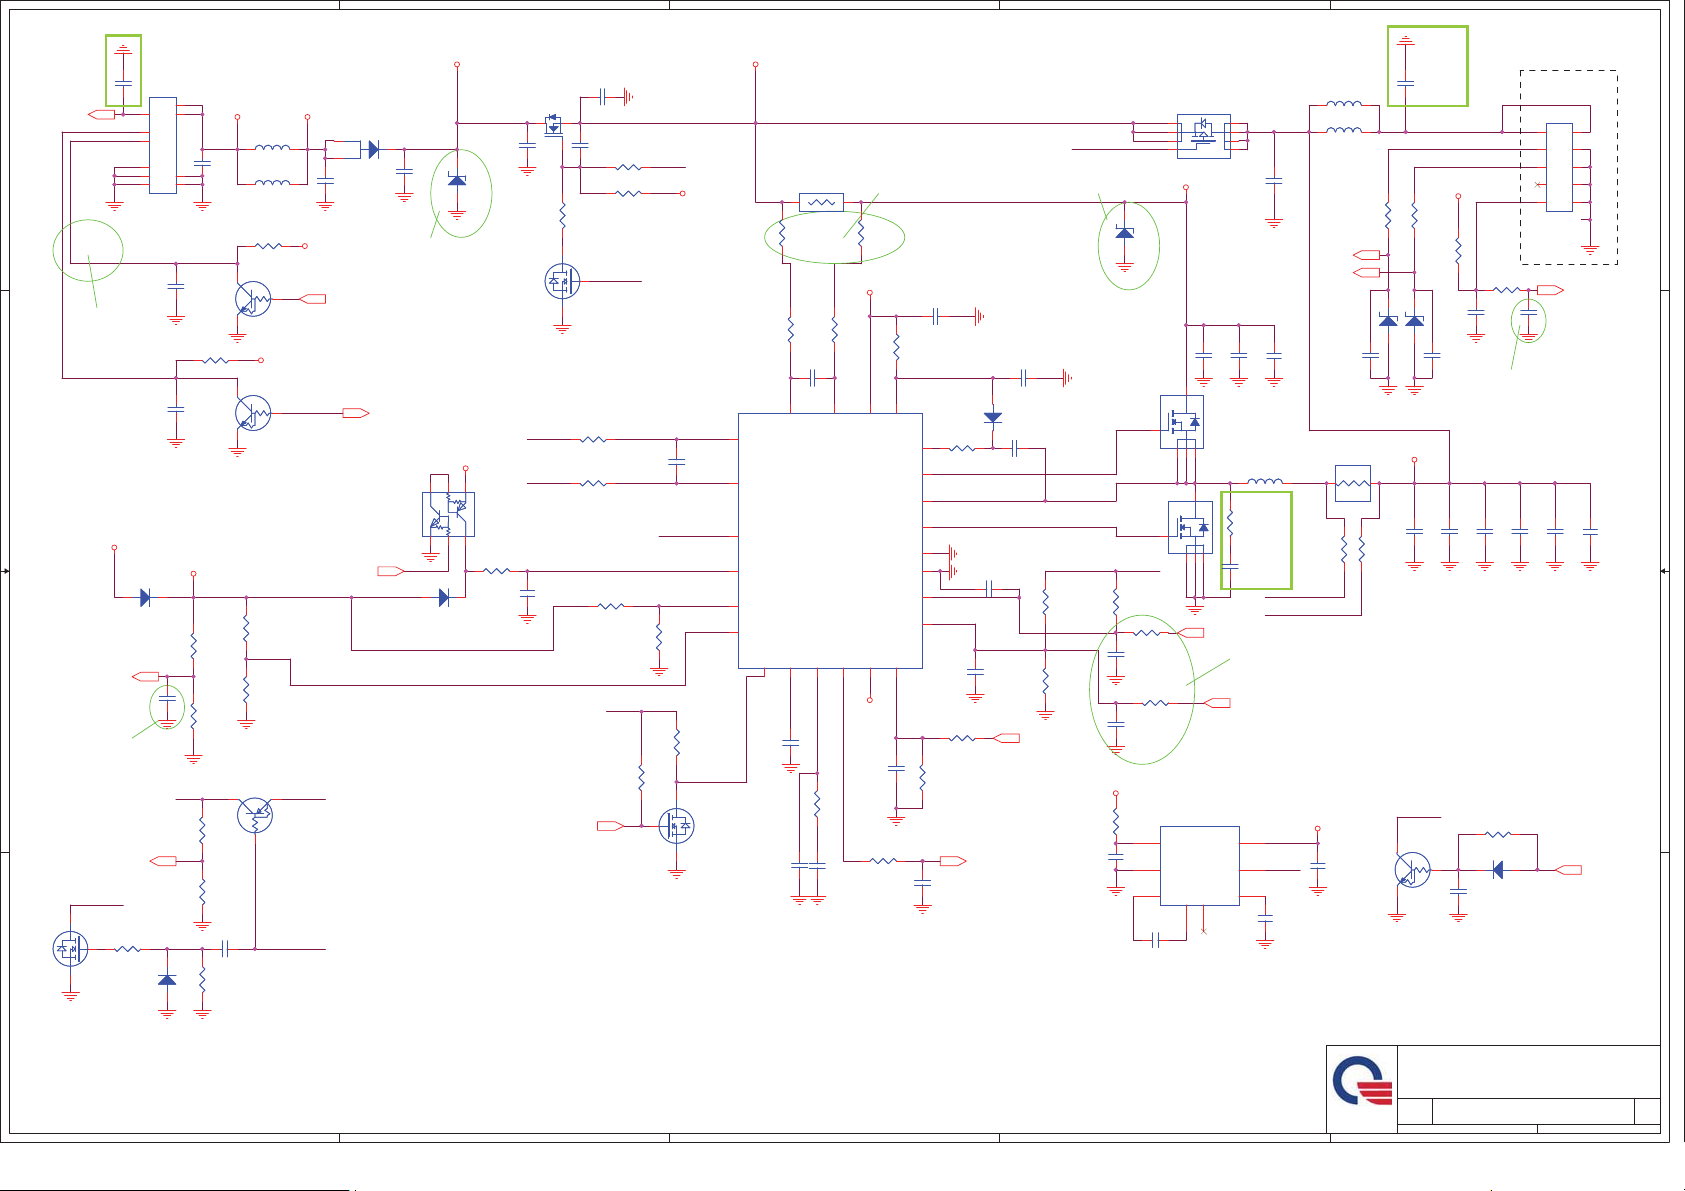1685x1191 pixels.
Task: Select the transistor beside bottom-right diode
Action: tap(1412, 870)
